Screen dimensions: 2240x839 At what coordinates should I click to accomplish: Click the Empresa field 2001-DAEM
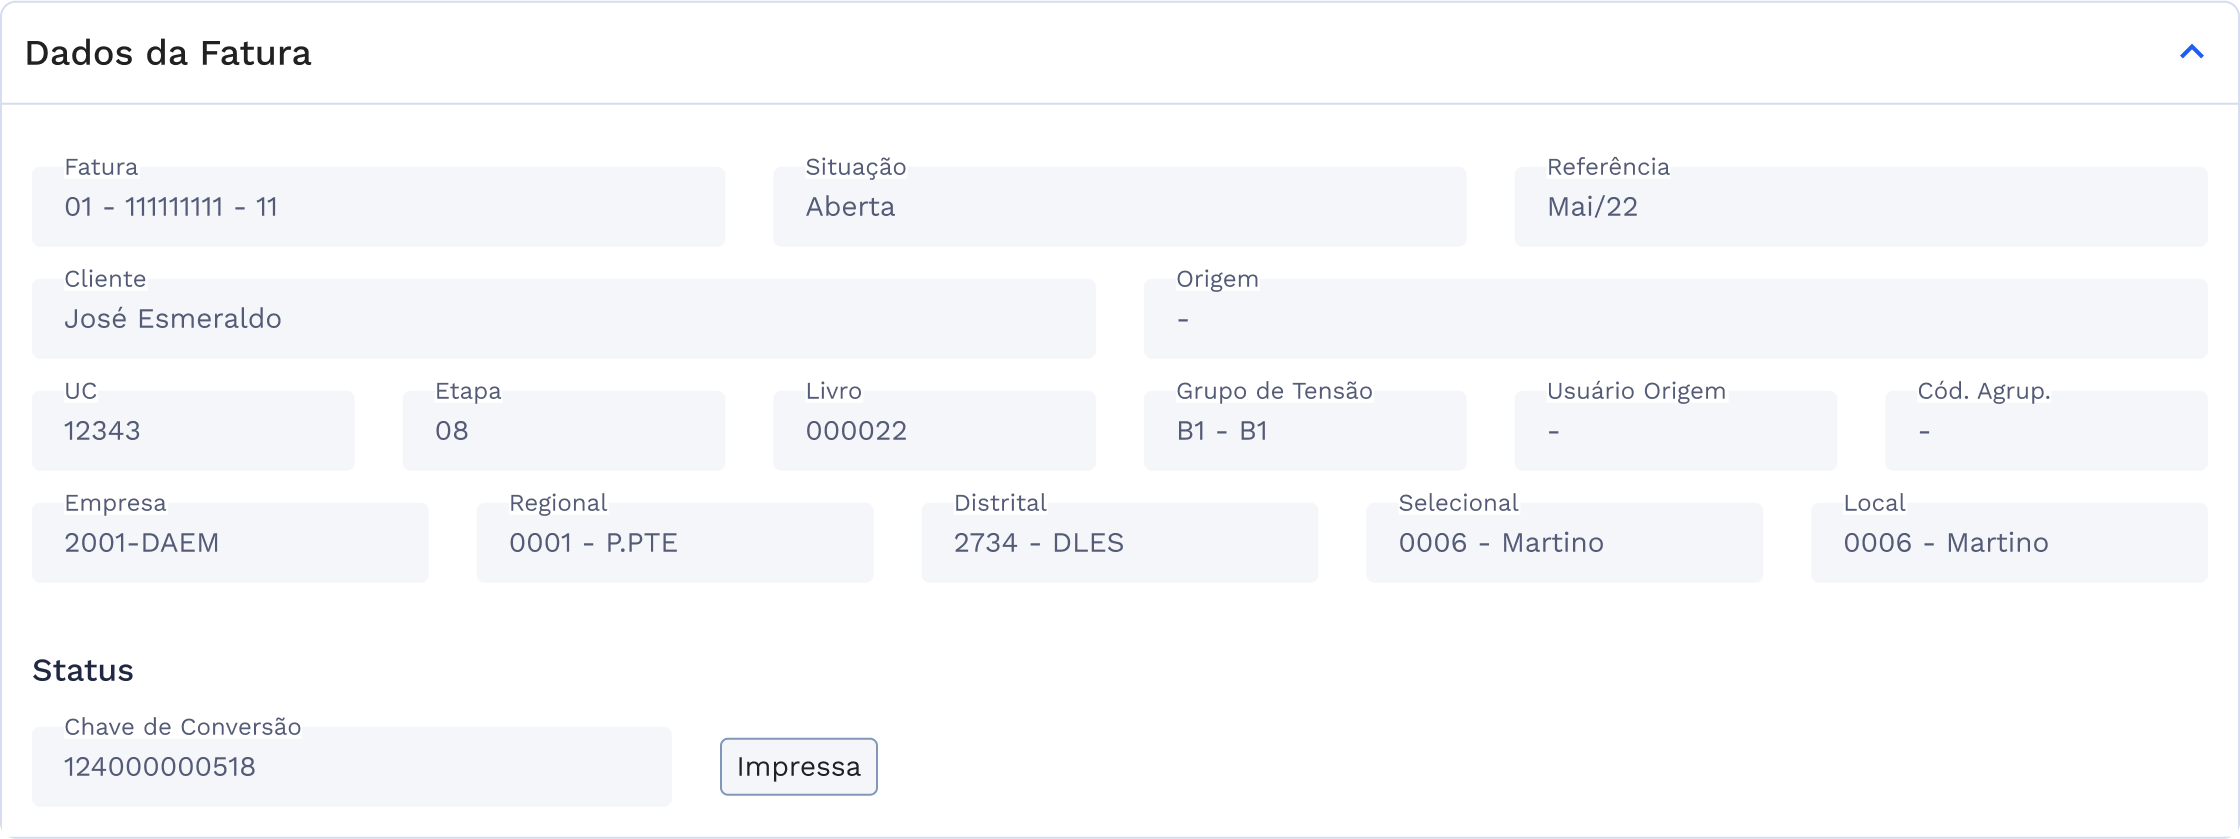[229, 542]
